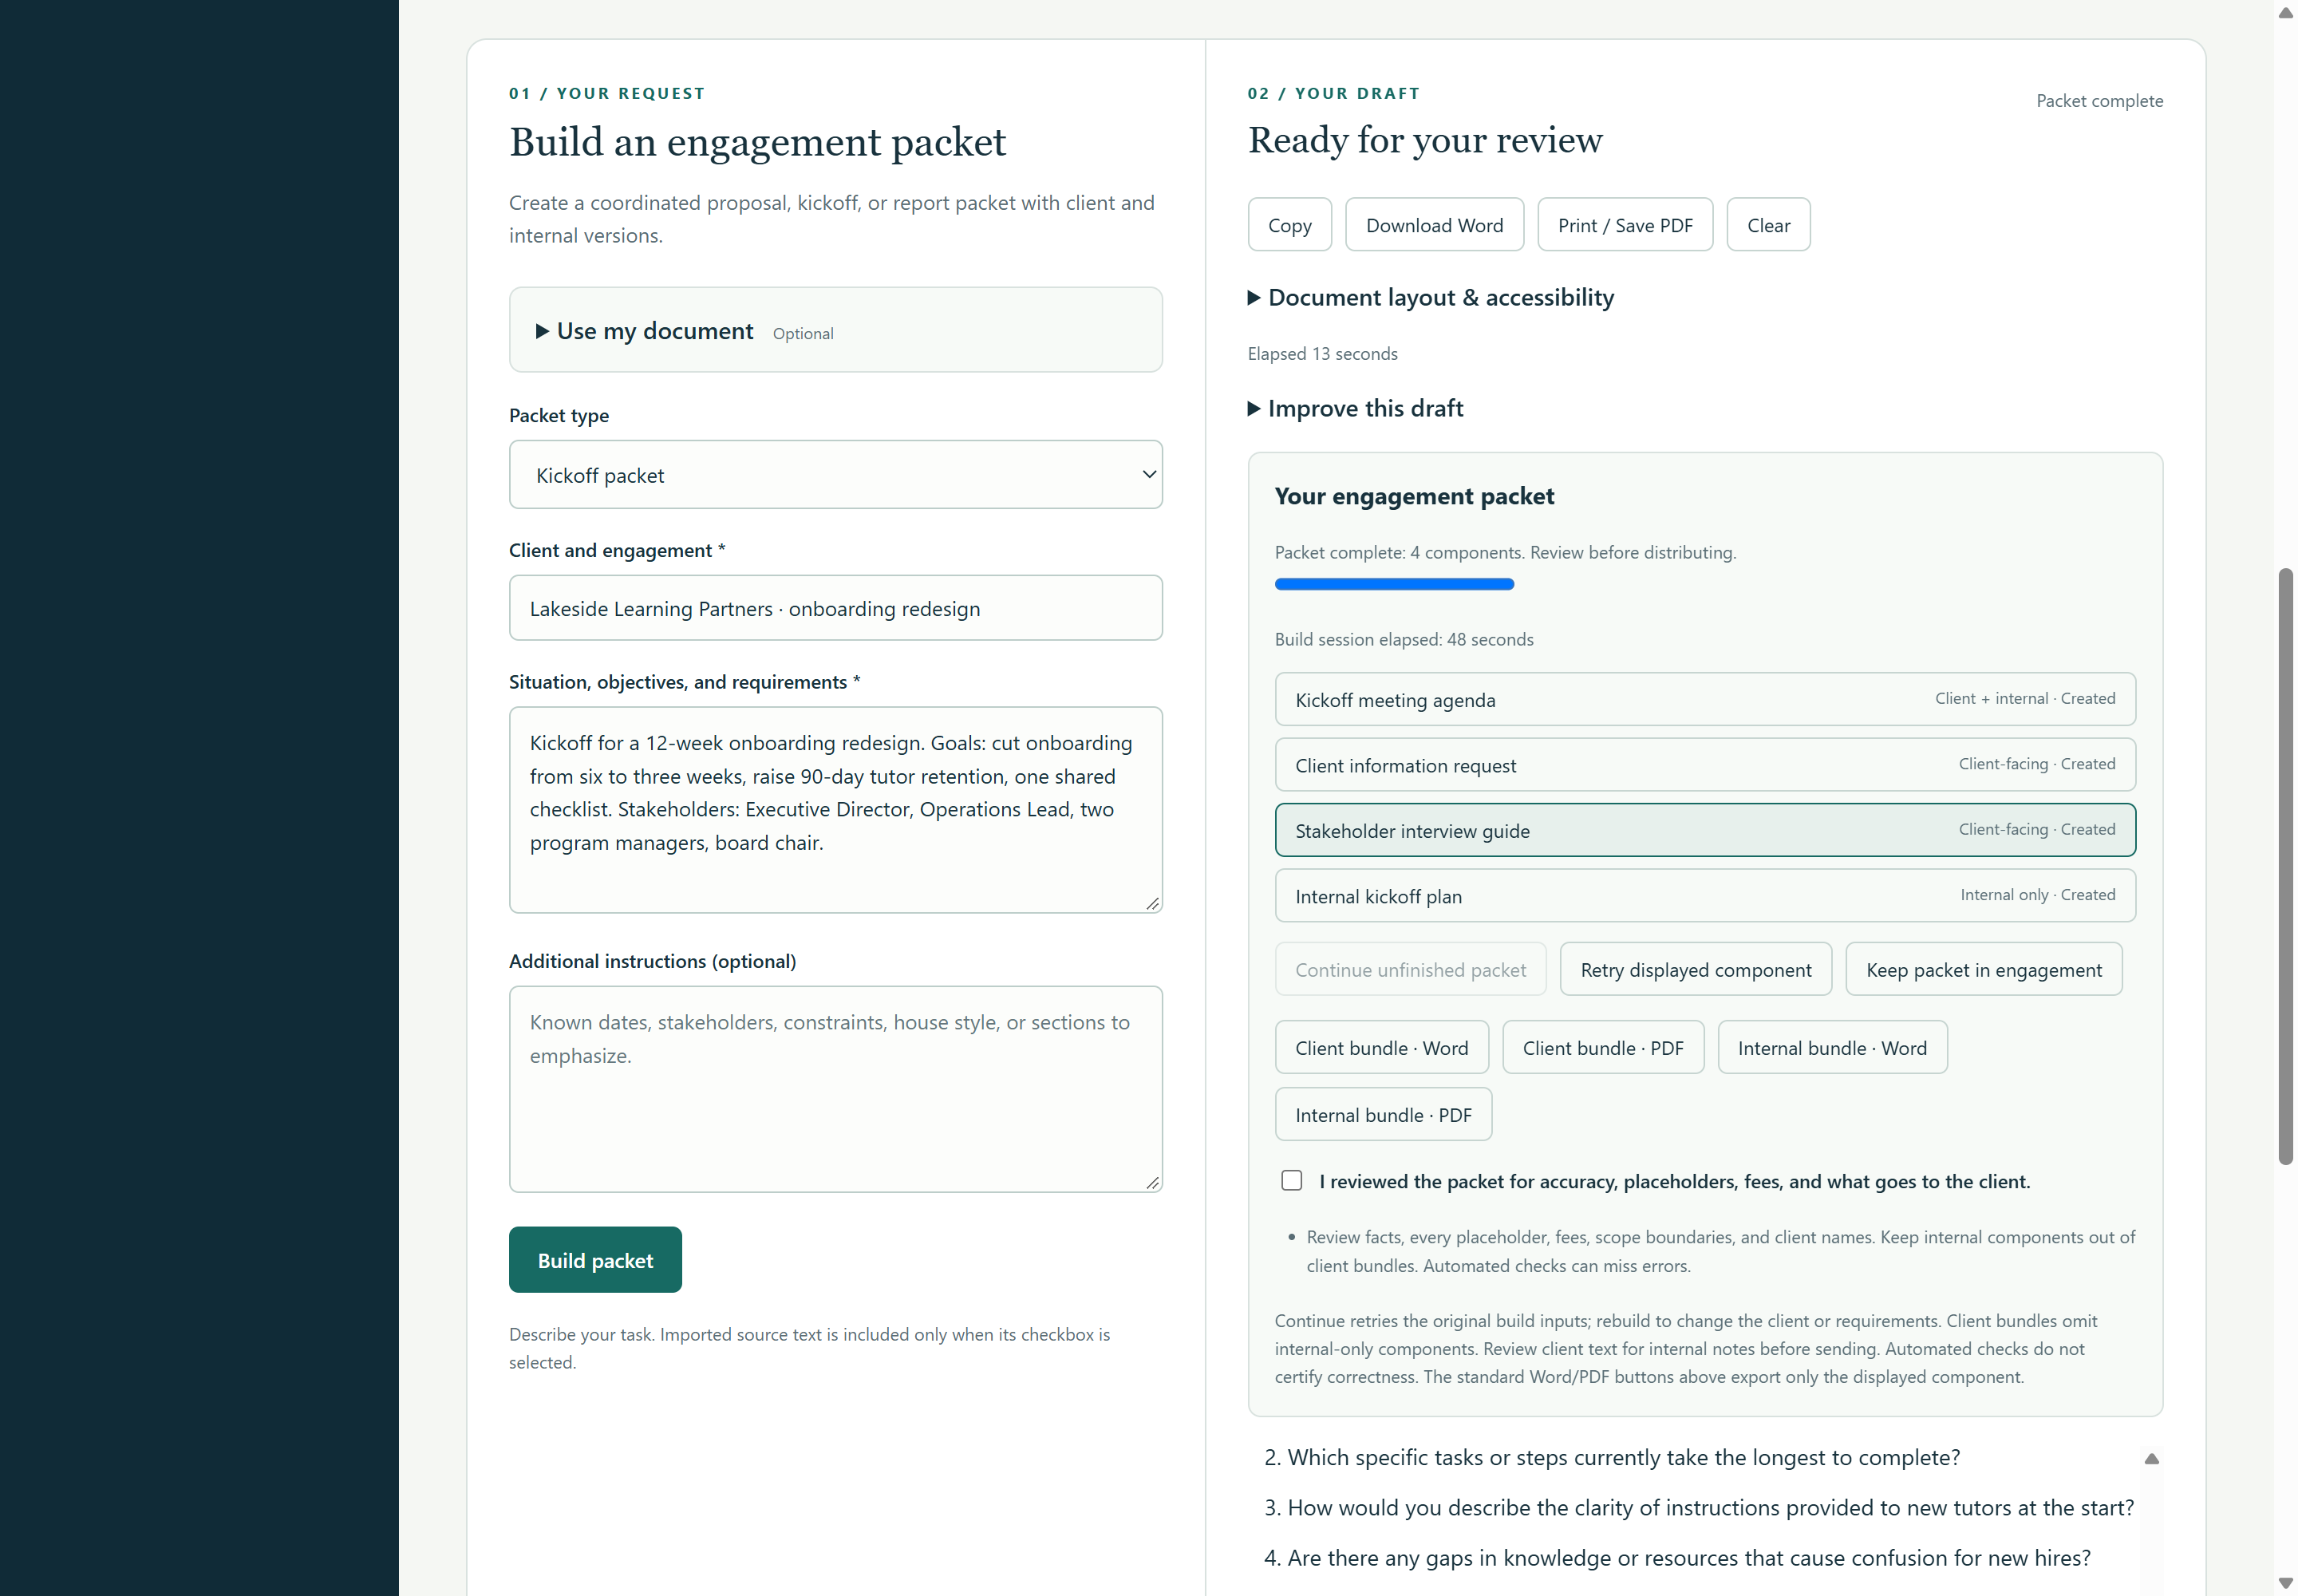Select the Stakeholder interview guide component
The height and width of the screenshot is (1596, 2298).
[1705, 830]
